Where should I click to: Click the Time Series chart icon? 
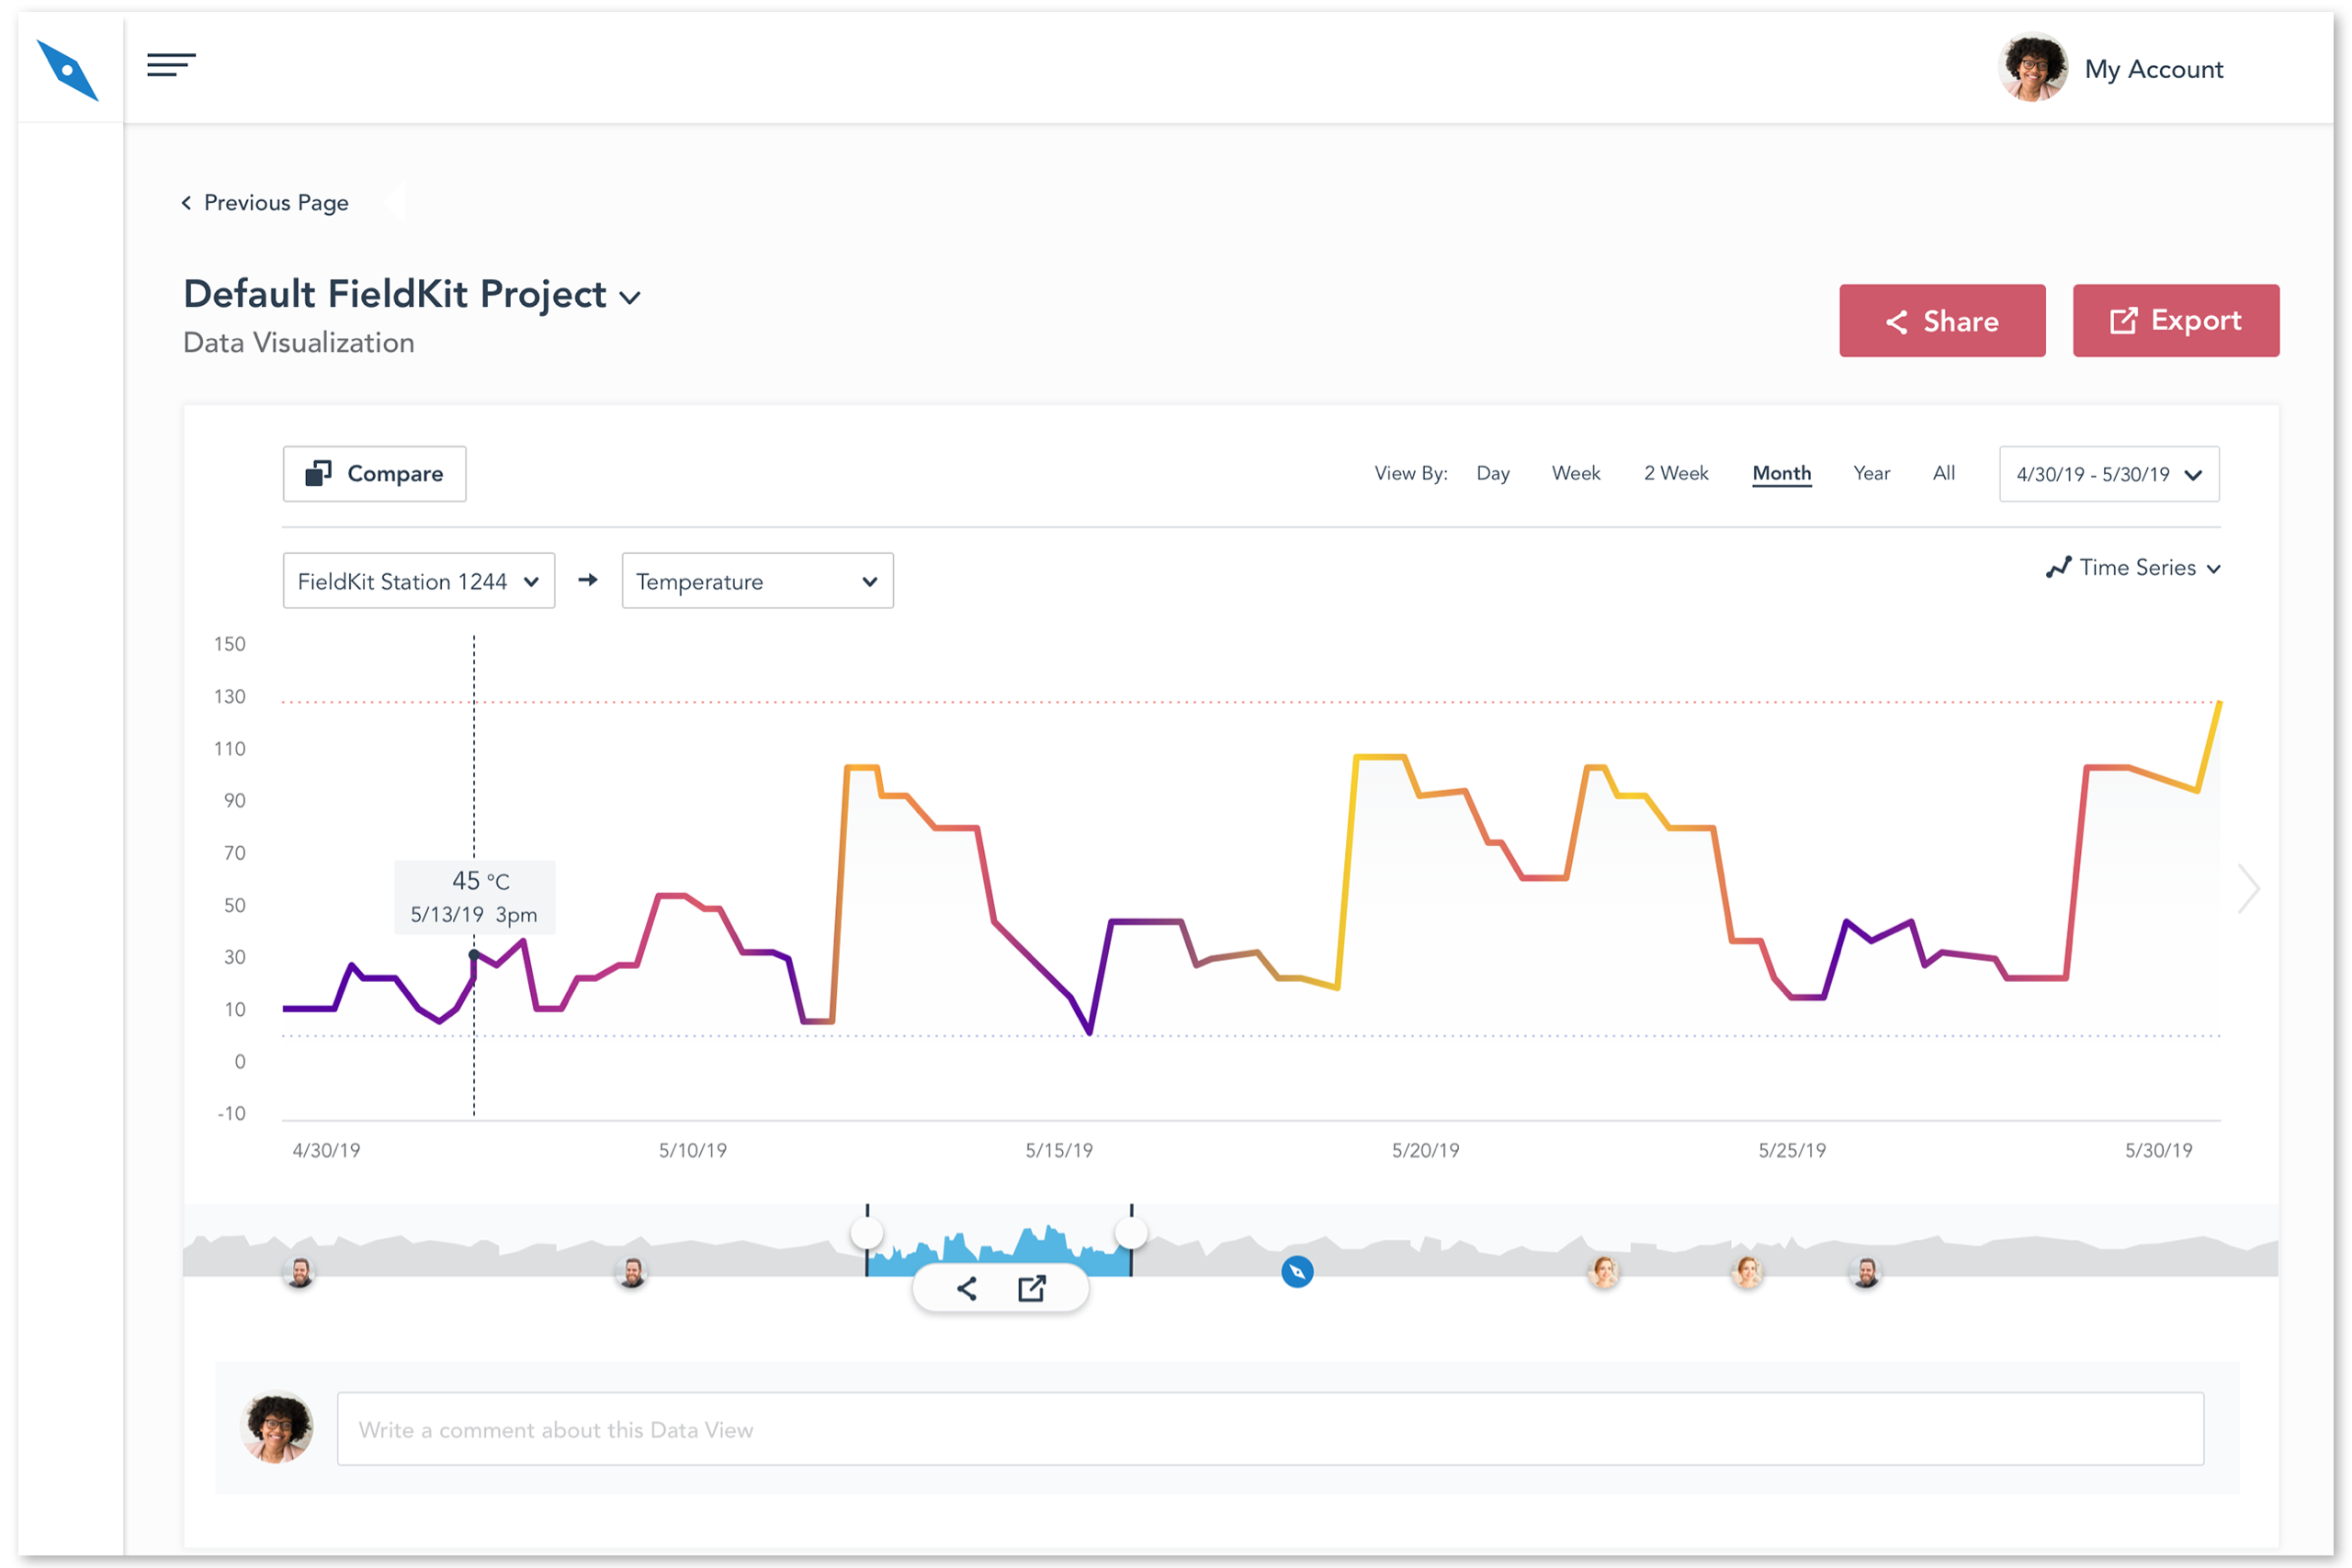pyautogui.click(x=2058, y=568)
